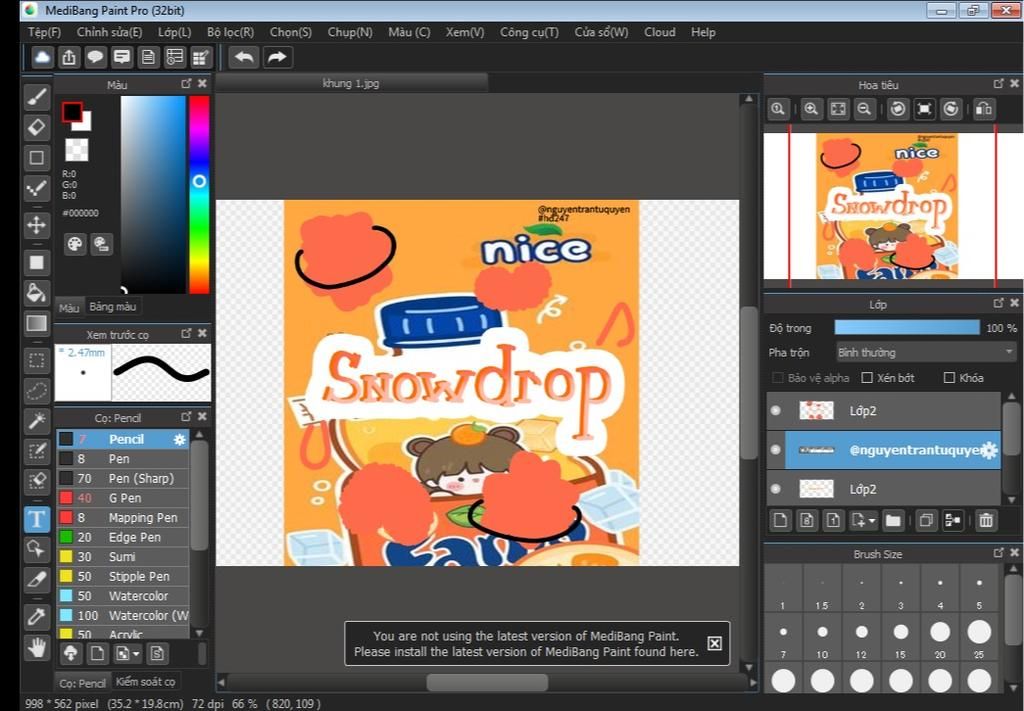Image resolution: width=1024 pixels, height=711 pixels.
Task: Click the rainbow hue slider bar
Action: (199, 195)
